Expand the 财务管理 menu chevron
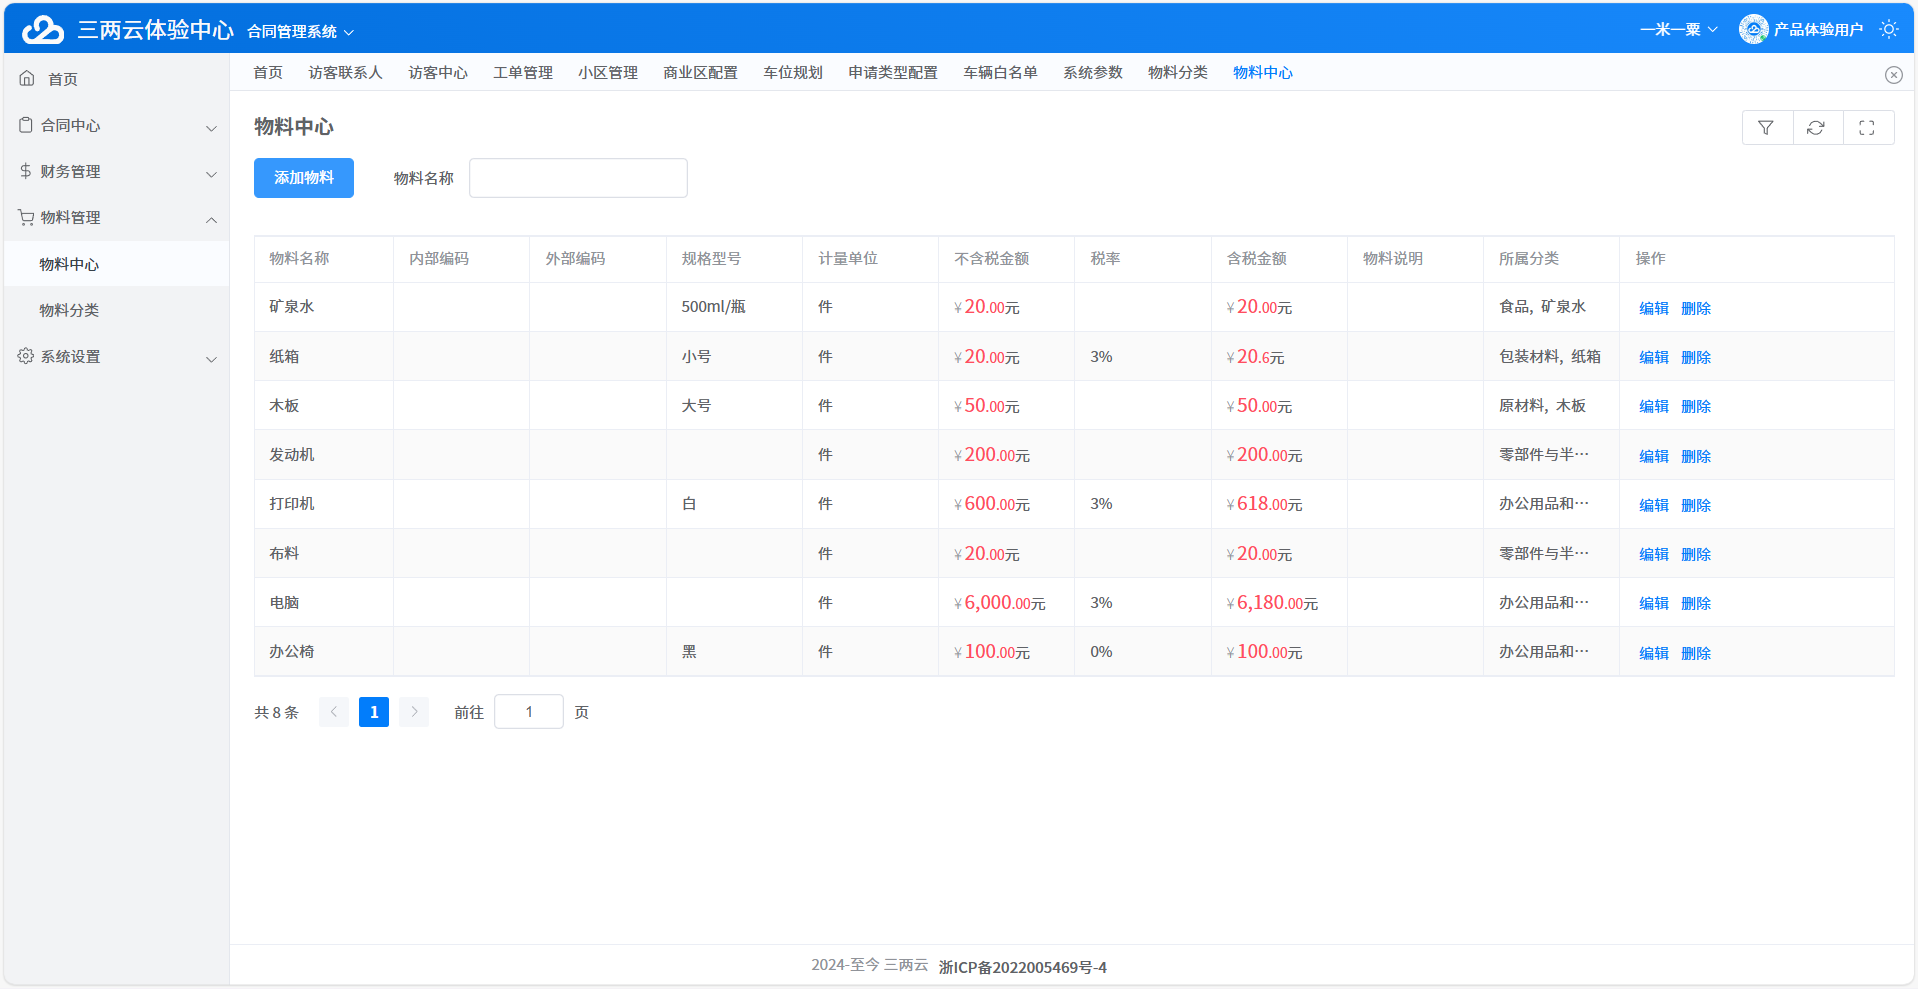This screenshot has width=1918, height=989. tap(211, 174)
